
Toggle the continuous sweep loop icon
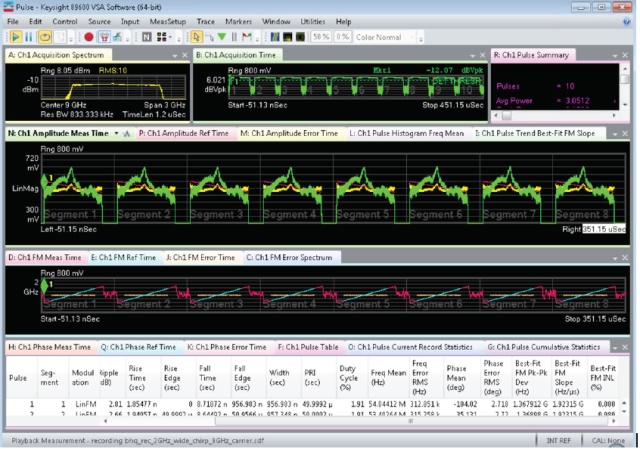(44, 37)
